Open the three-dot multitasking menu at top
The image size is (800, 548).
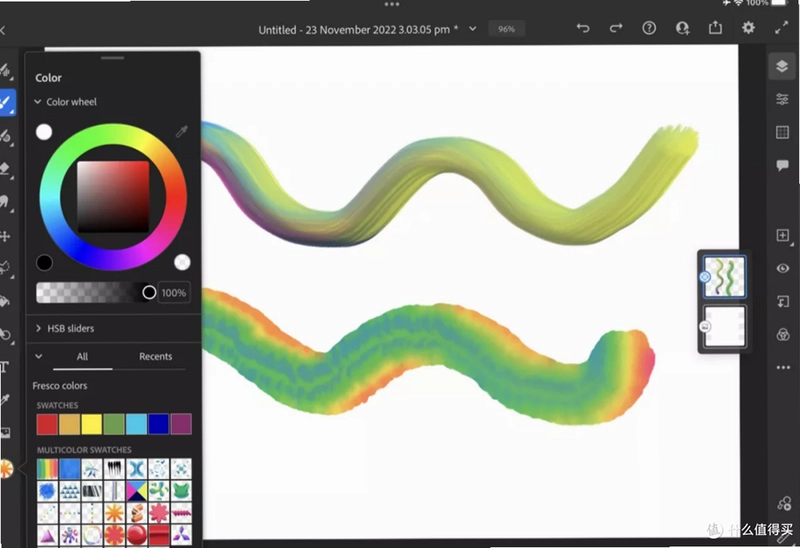[x=392, y=4]
